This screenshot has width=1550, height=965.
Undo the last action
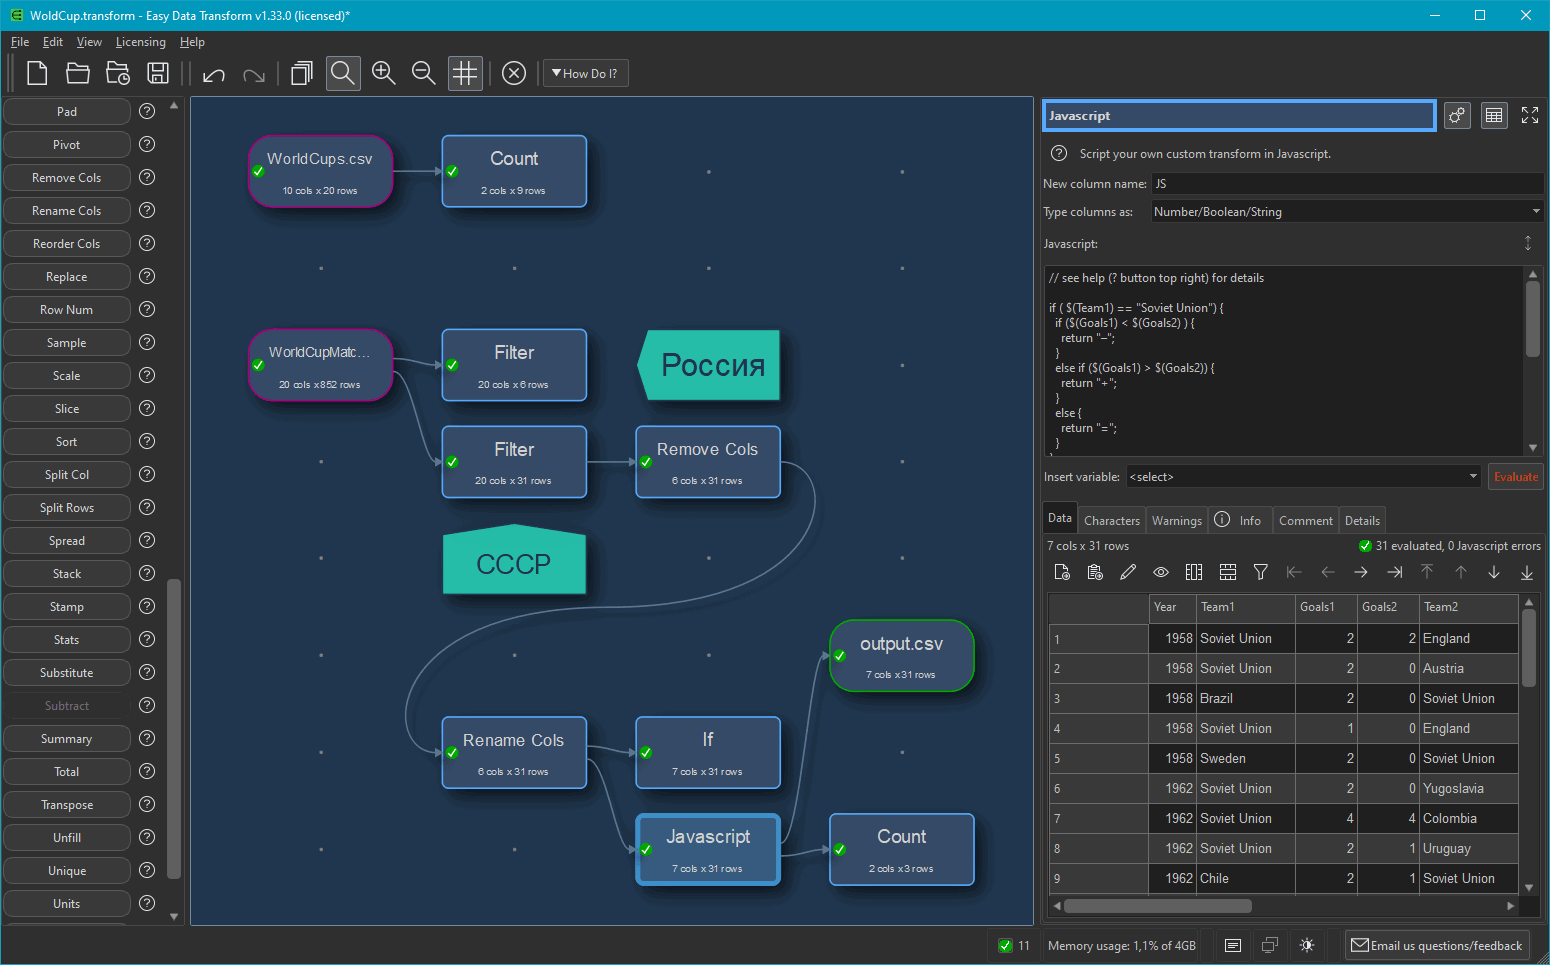coord(213,74)
